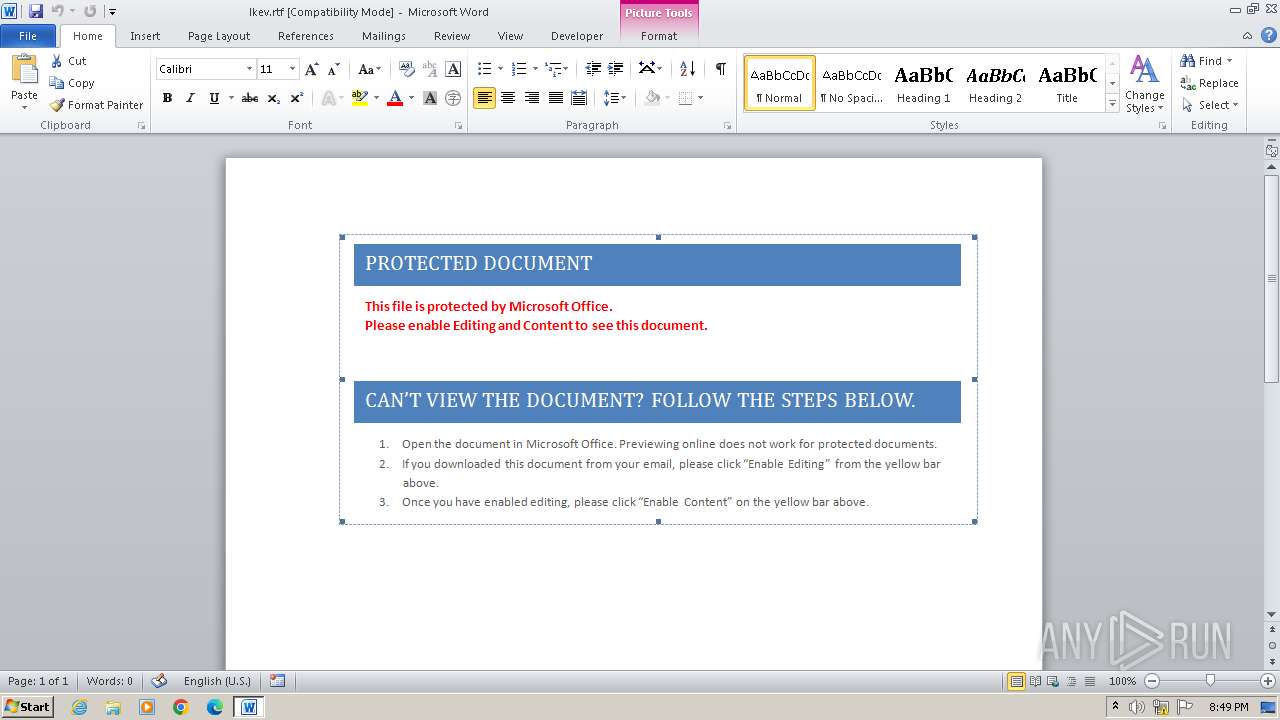1280x720 pixels.
Task: Click the Windows Start button
Action: (27, 706)
